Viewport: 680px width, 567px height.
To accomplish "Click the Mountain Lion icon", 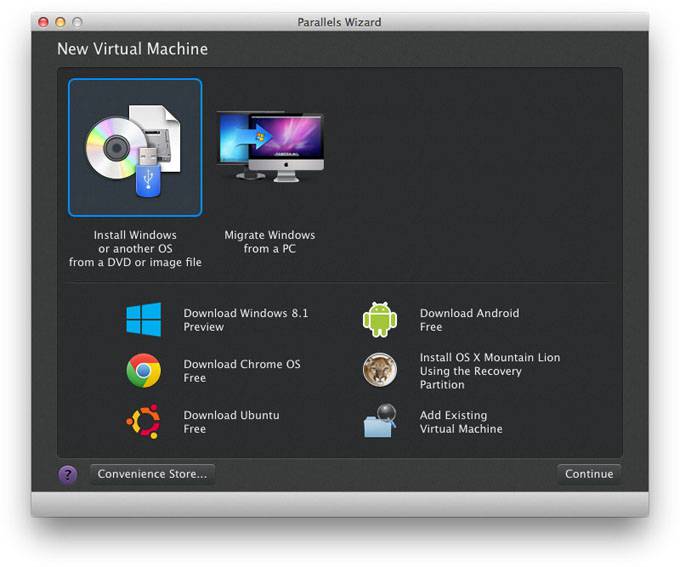I will click(x=379, y=370).
